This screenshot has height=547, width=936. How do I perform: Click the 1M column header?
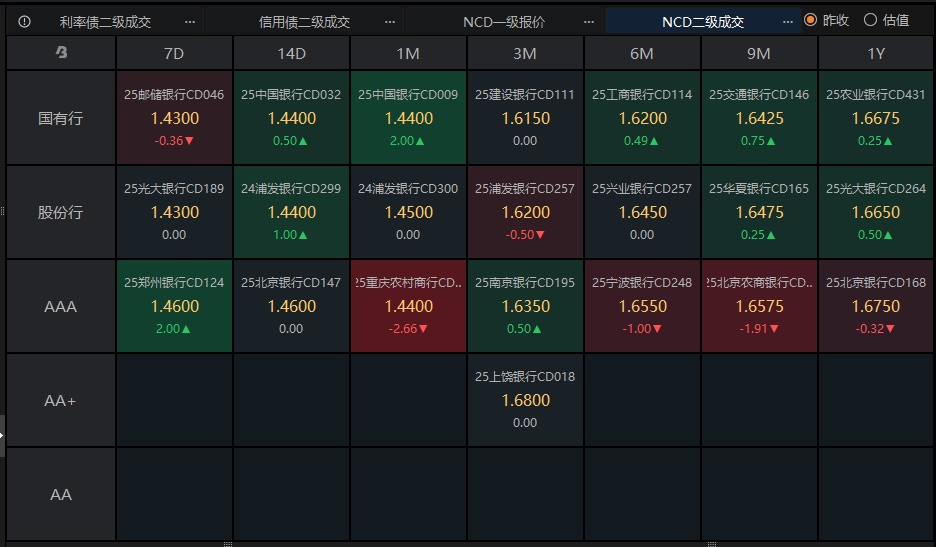[x=408, y=53]
